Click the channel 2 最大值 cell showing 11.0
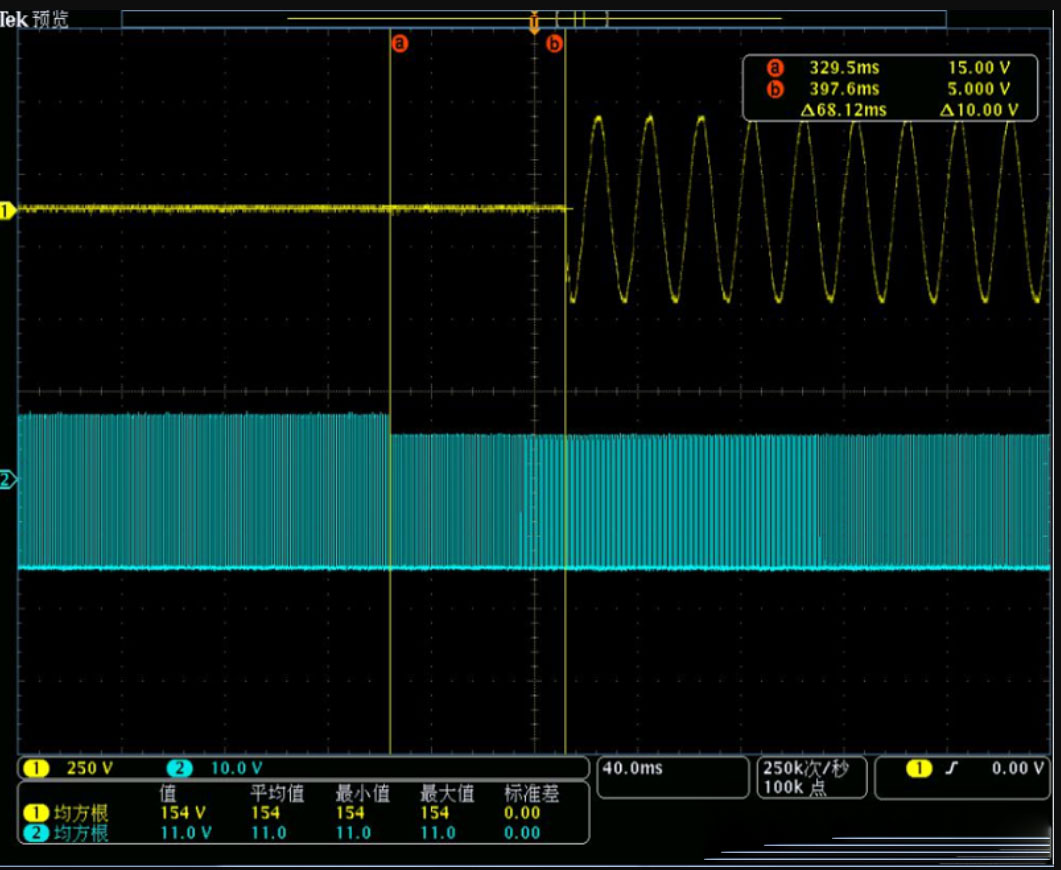This screenshot has width=1061, height=870. coord(438,833)
